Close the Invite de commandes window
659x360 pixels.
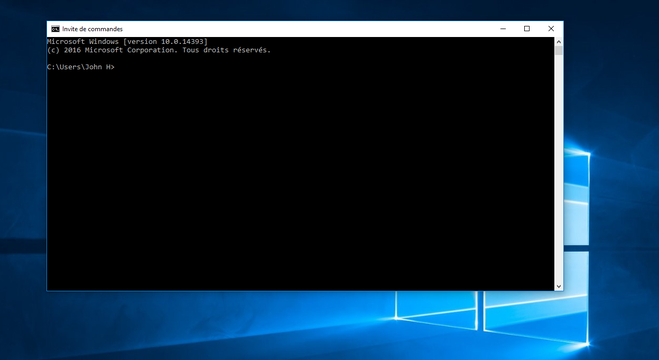[x=551, y=29]
